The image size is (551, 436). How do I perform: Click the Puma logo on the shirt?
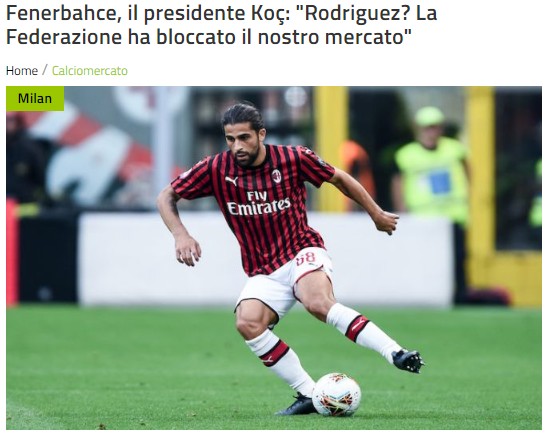[x=231, y=181]
